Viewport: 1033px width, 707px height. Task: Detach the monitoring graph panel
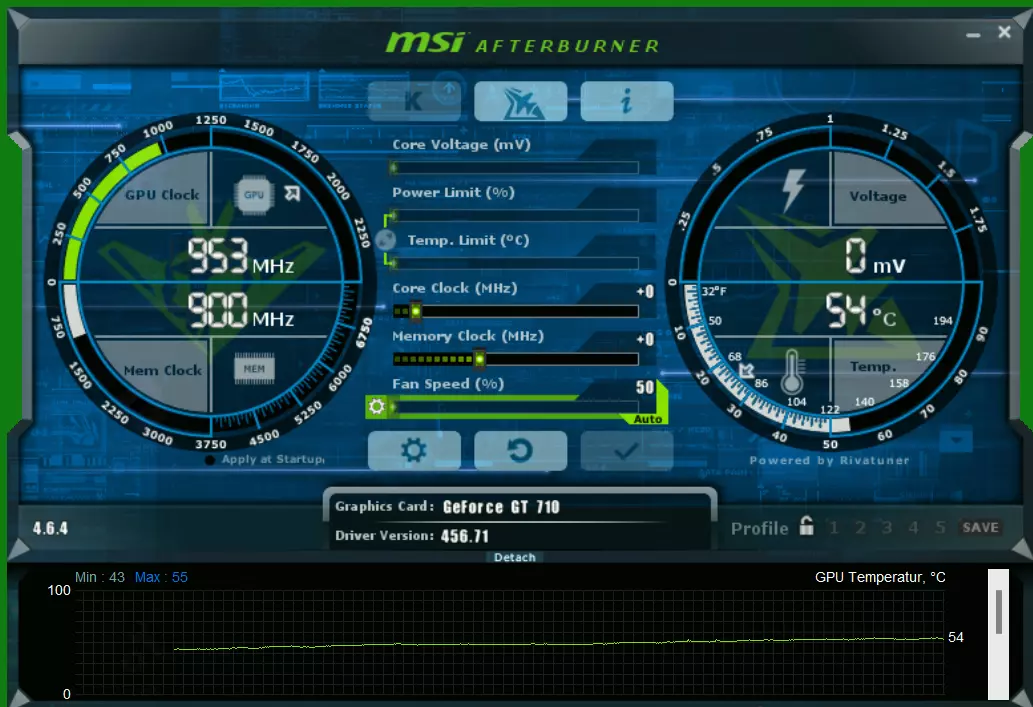tap(515, 557)
